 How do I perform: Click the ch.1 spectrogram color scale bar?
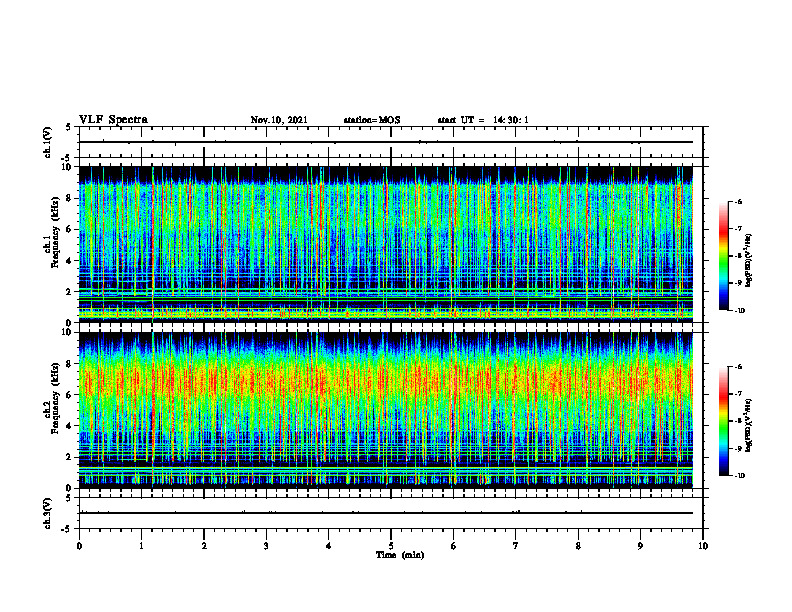coord(724,256)
